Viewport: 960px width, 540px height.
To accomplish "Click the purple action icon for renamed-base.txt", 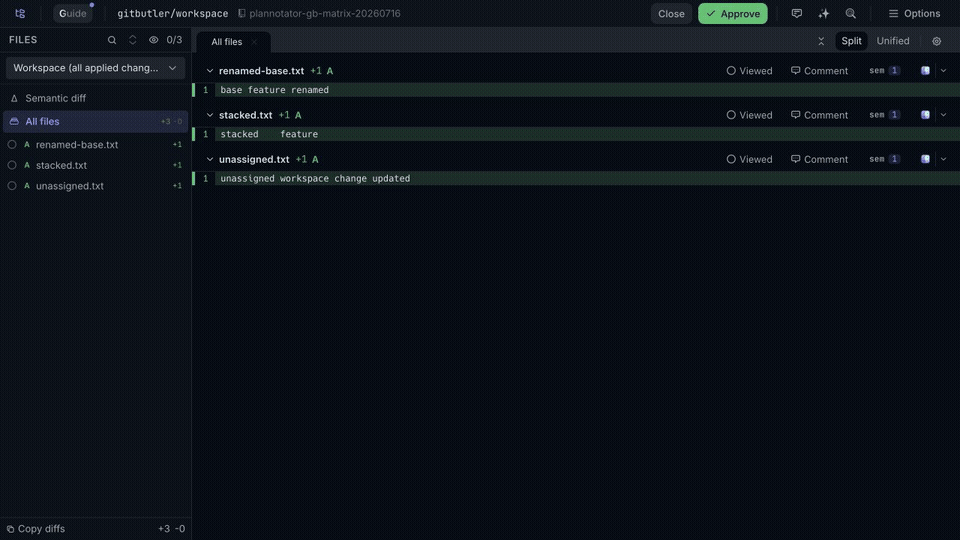I will [925, 70].
